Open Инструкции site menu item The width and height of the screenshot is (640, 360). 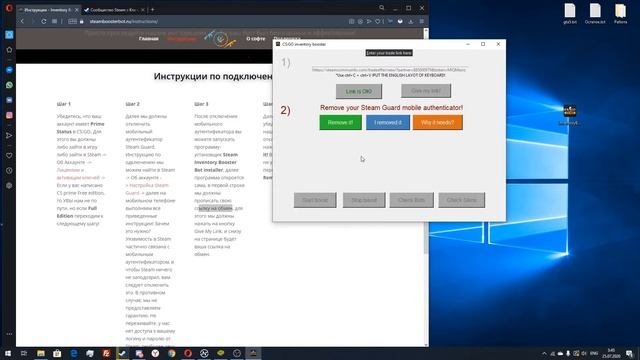182,39
